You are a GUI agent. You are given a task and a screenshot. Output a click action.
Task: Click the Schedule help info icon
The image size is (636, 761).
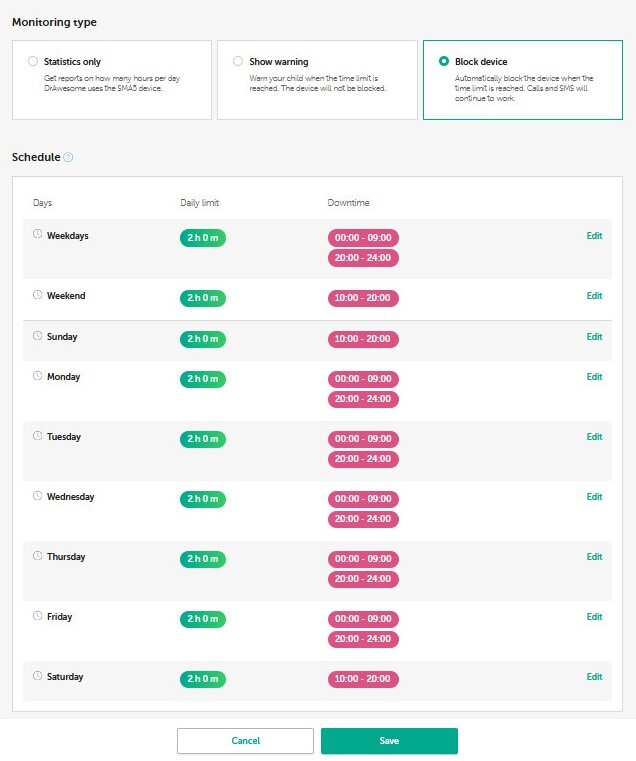point(68,157)
